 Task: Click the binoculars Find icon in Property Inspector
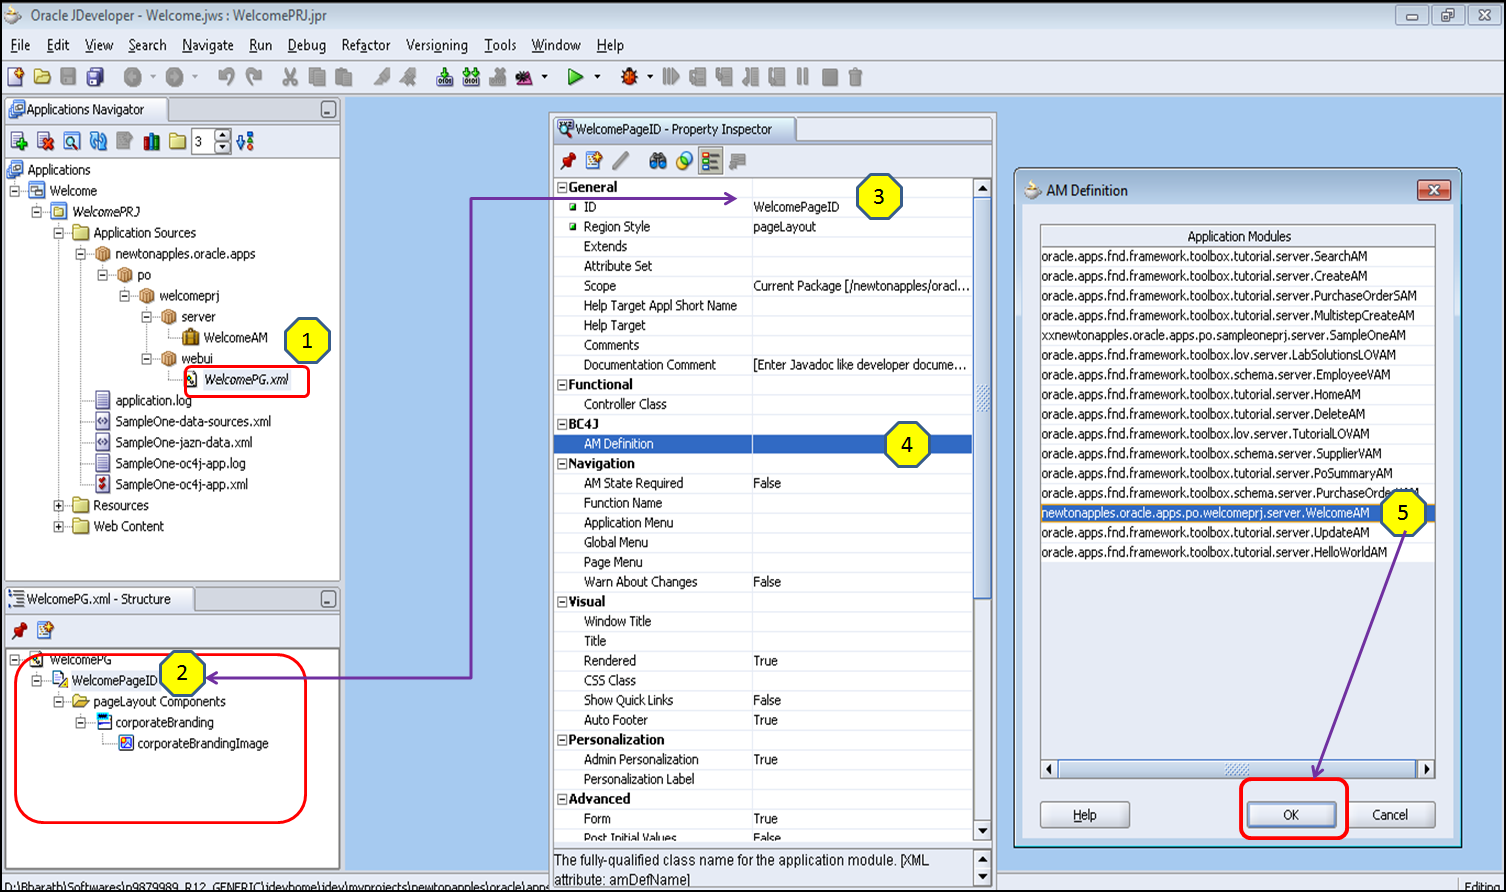[x=657, y=161]
